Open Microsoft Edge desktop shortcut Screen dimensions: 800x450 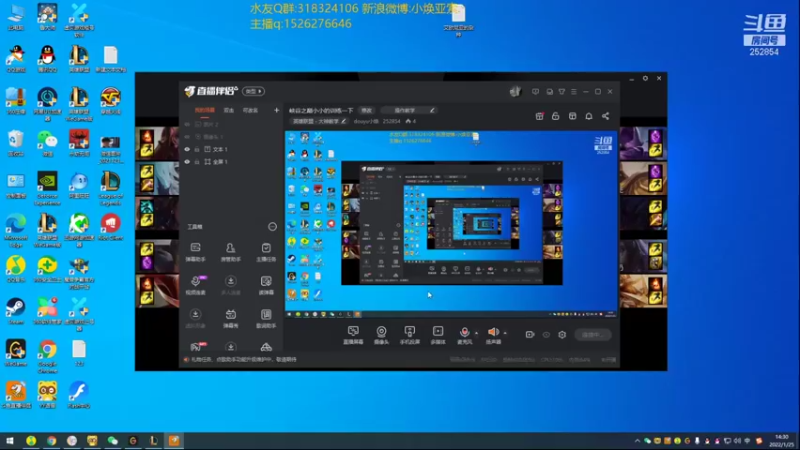(x=16, y=231)
